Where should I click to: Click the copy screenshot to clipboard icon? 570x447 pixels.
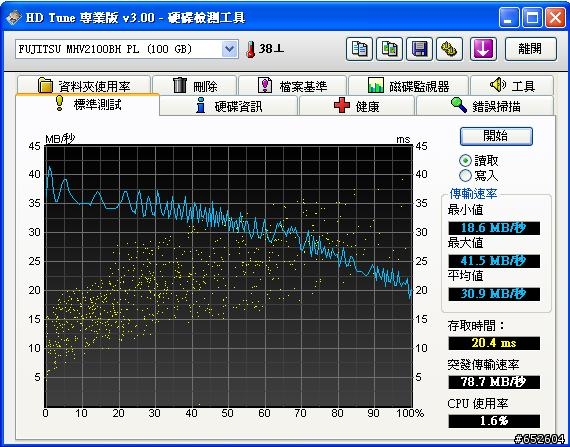389,49
